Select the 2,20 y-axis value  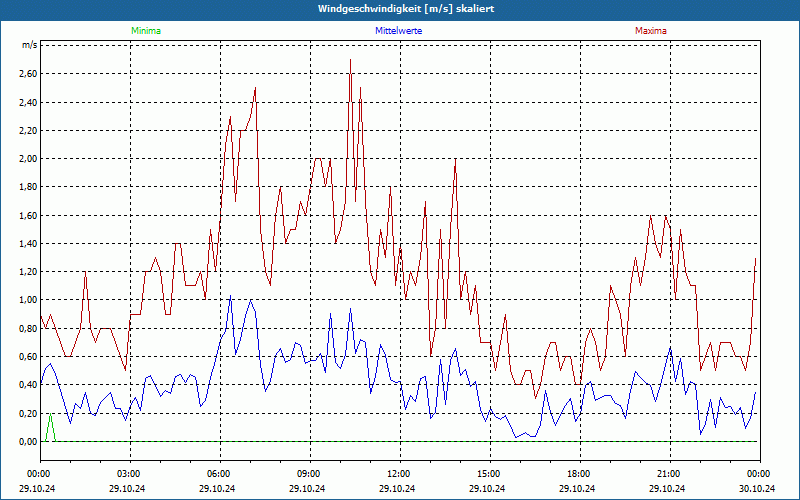point(28,131)
